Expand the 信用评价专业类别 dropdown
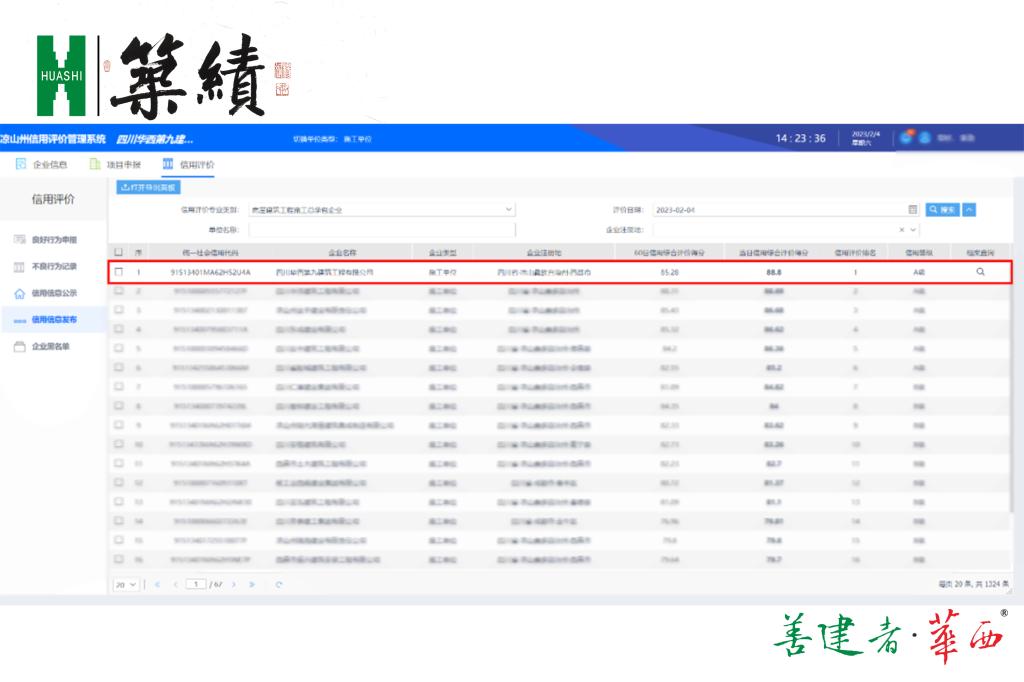Image resolution: width=1024 pixels, height=682 pixels. pos(508,210)
